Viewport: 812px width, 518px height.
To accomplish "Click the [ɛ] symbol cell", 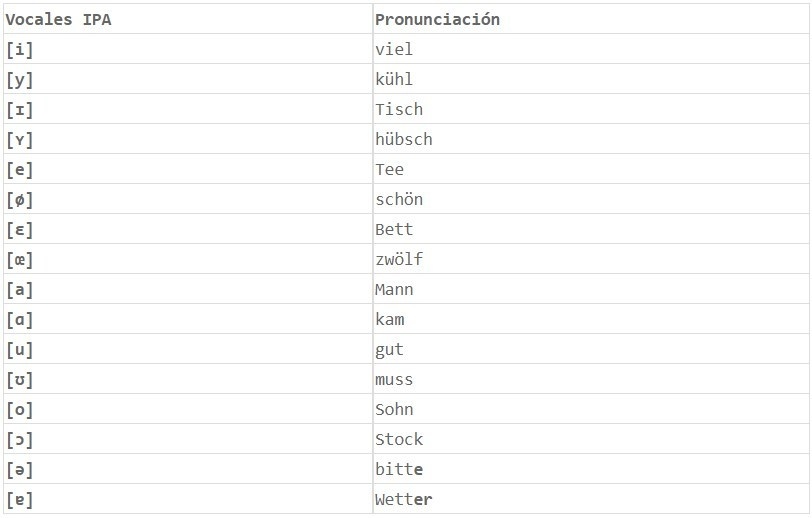I will [x=20, y=229].
